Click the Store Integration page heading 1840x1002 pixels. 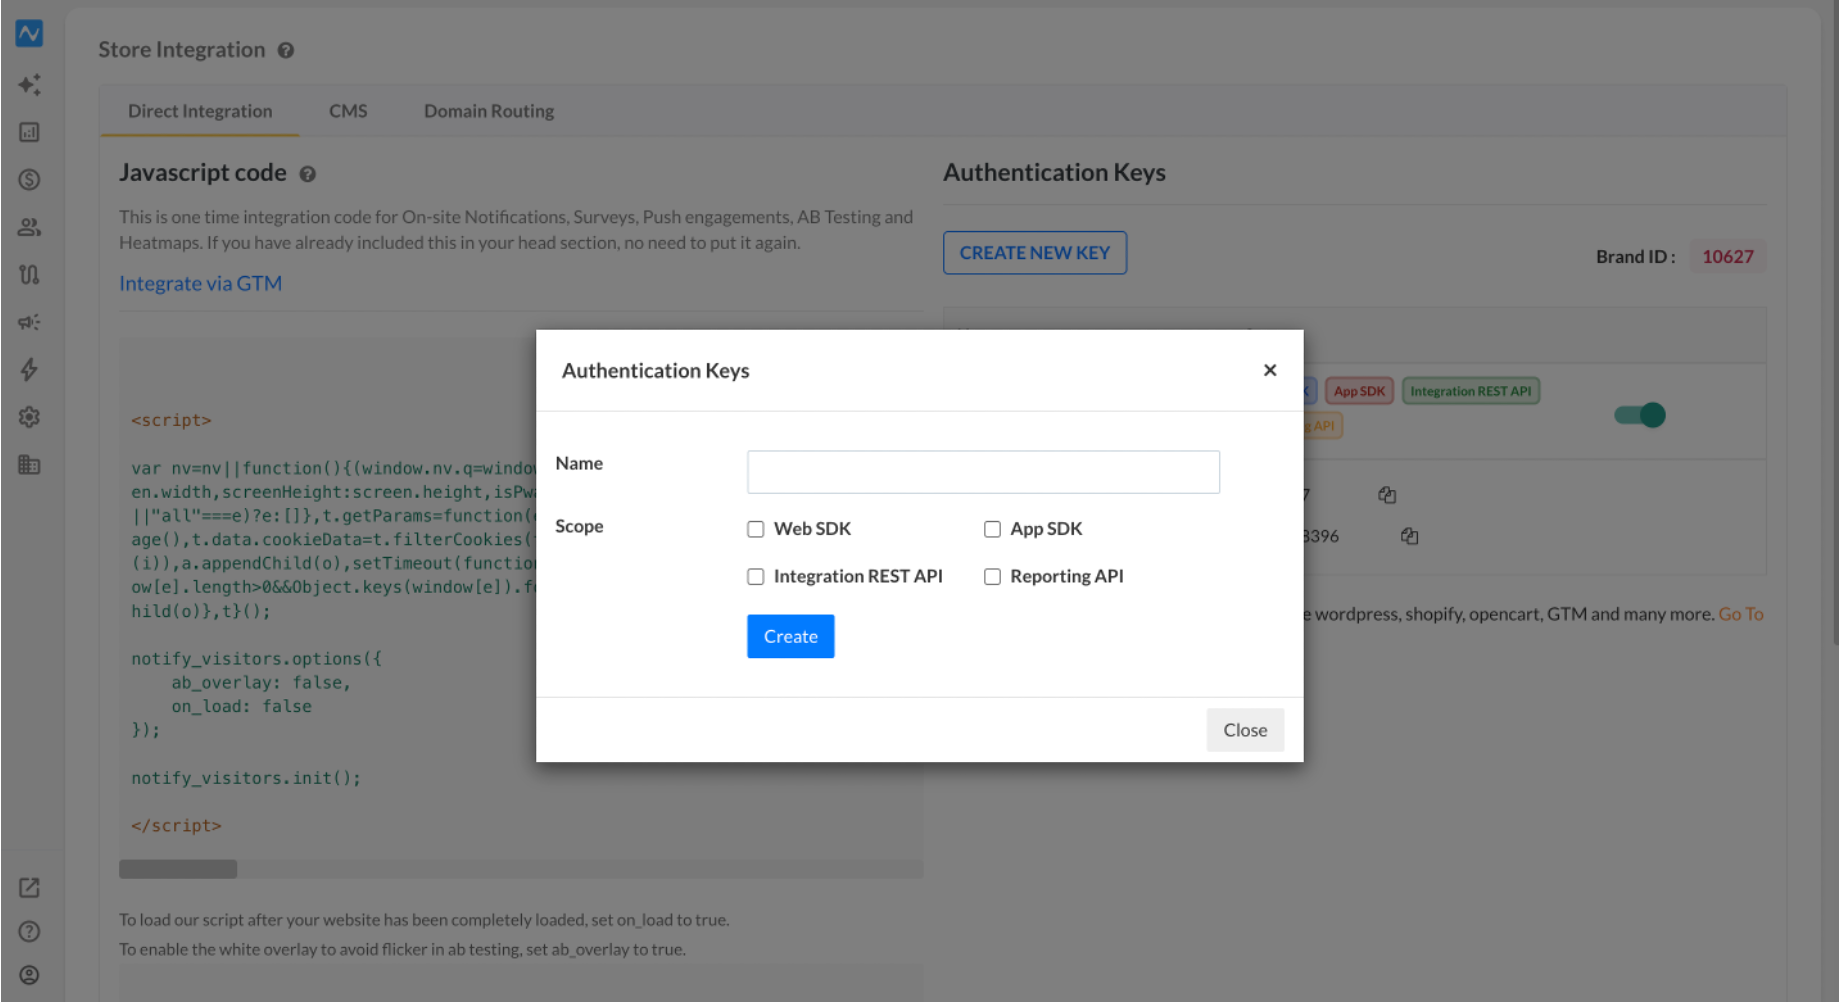pyautogui.click(x=182, y=50)
